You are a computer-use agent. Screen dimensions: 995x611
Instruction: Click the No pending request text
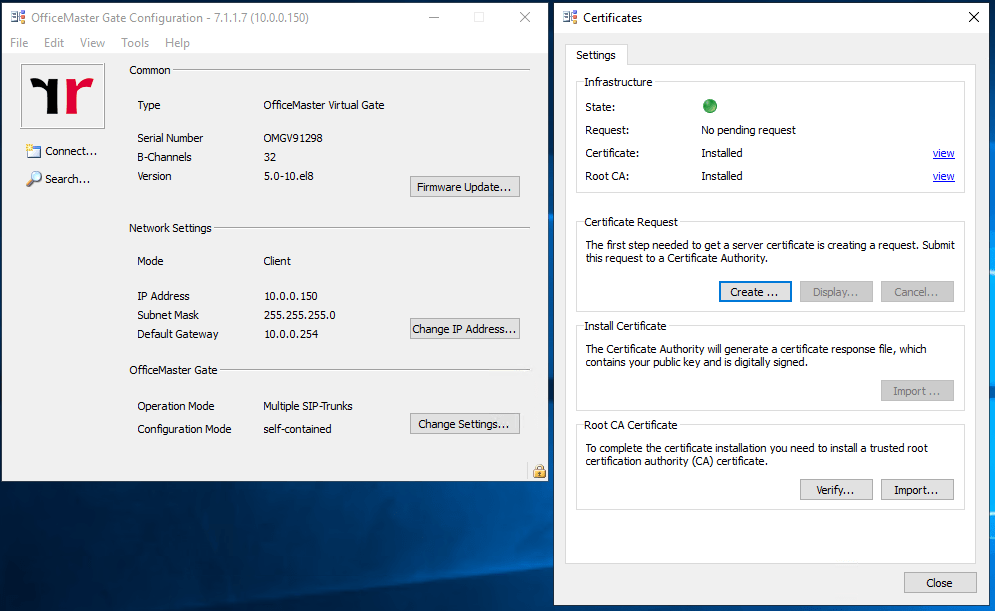click(x=748, y=130)
